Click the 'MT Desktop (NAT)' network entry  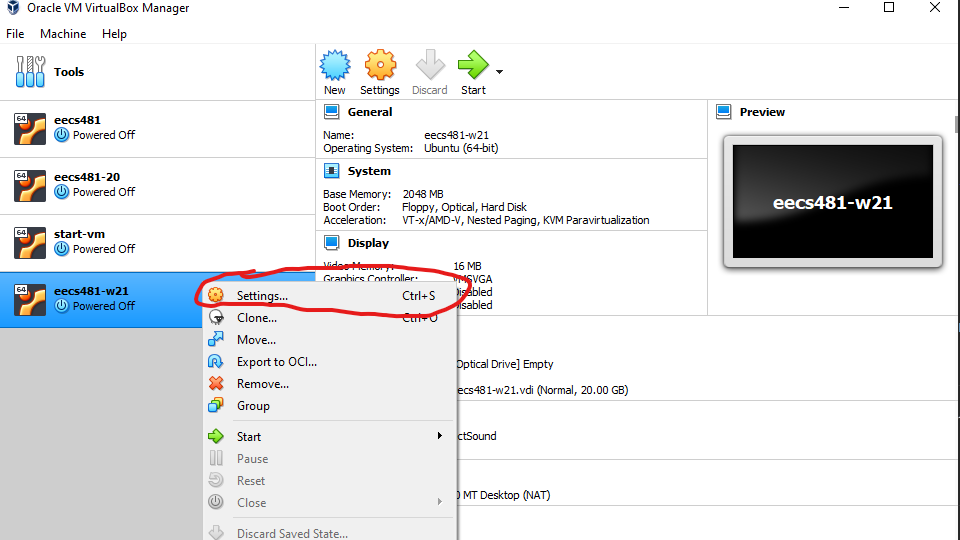(506, 495)
